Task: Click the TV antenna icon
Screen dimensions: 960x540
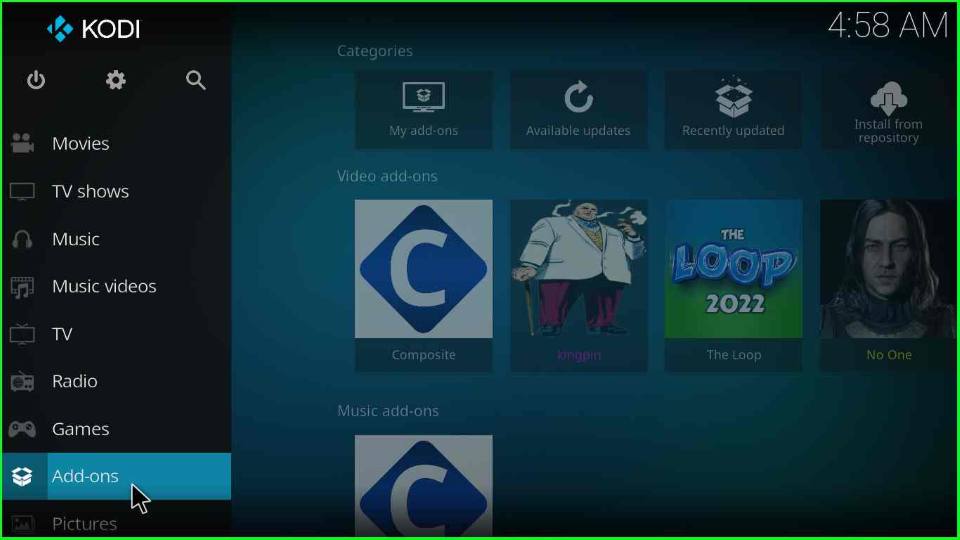Action: click(23, 334)
